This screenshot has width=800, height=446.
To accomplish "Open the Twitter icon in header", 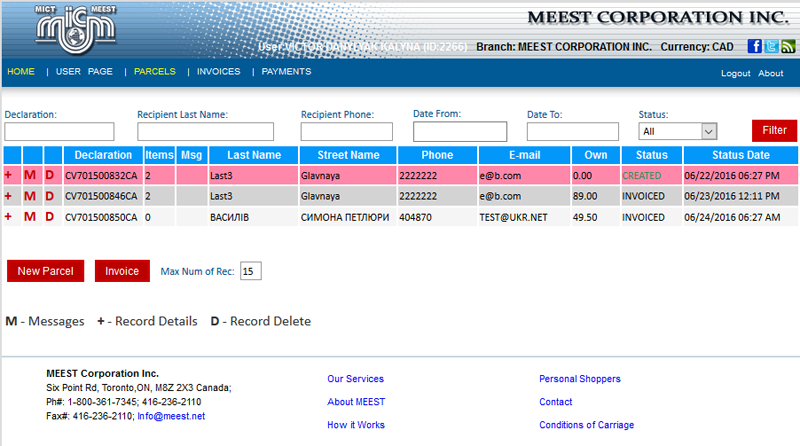I will click(771, 46).
